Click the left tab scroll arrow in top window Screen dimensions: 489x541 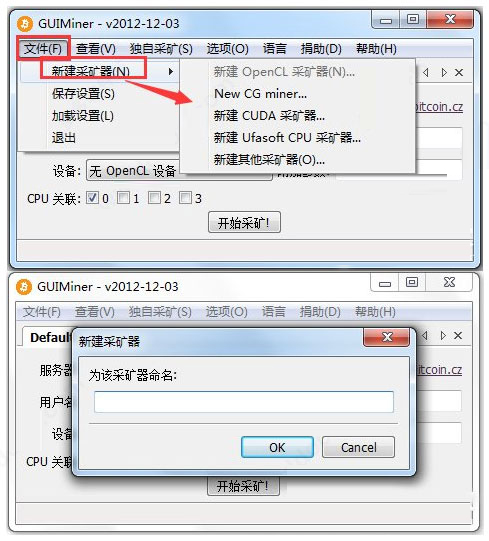(x=426, y=72)
